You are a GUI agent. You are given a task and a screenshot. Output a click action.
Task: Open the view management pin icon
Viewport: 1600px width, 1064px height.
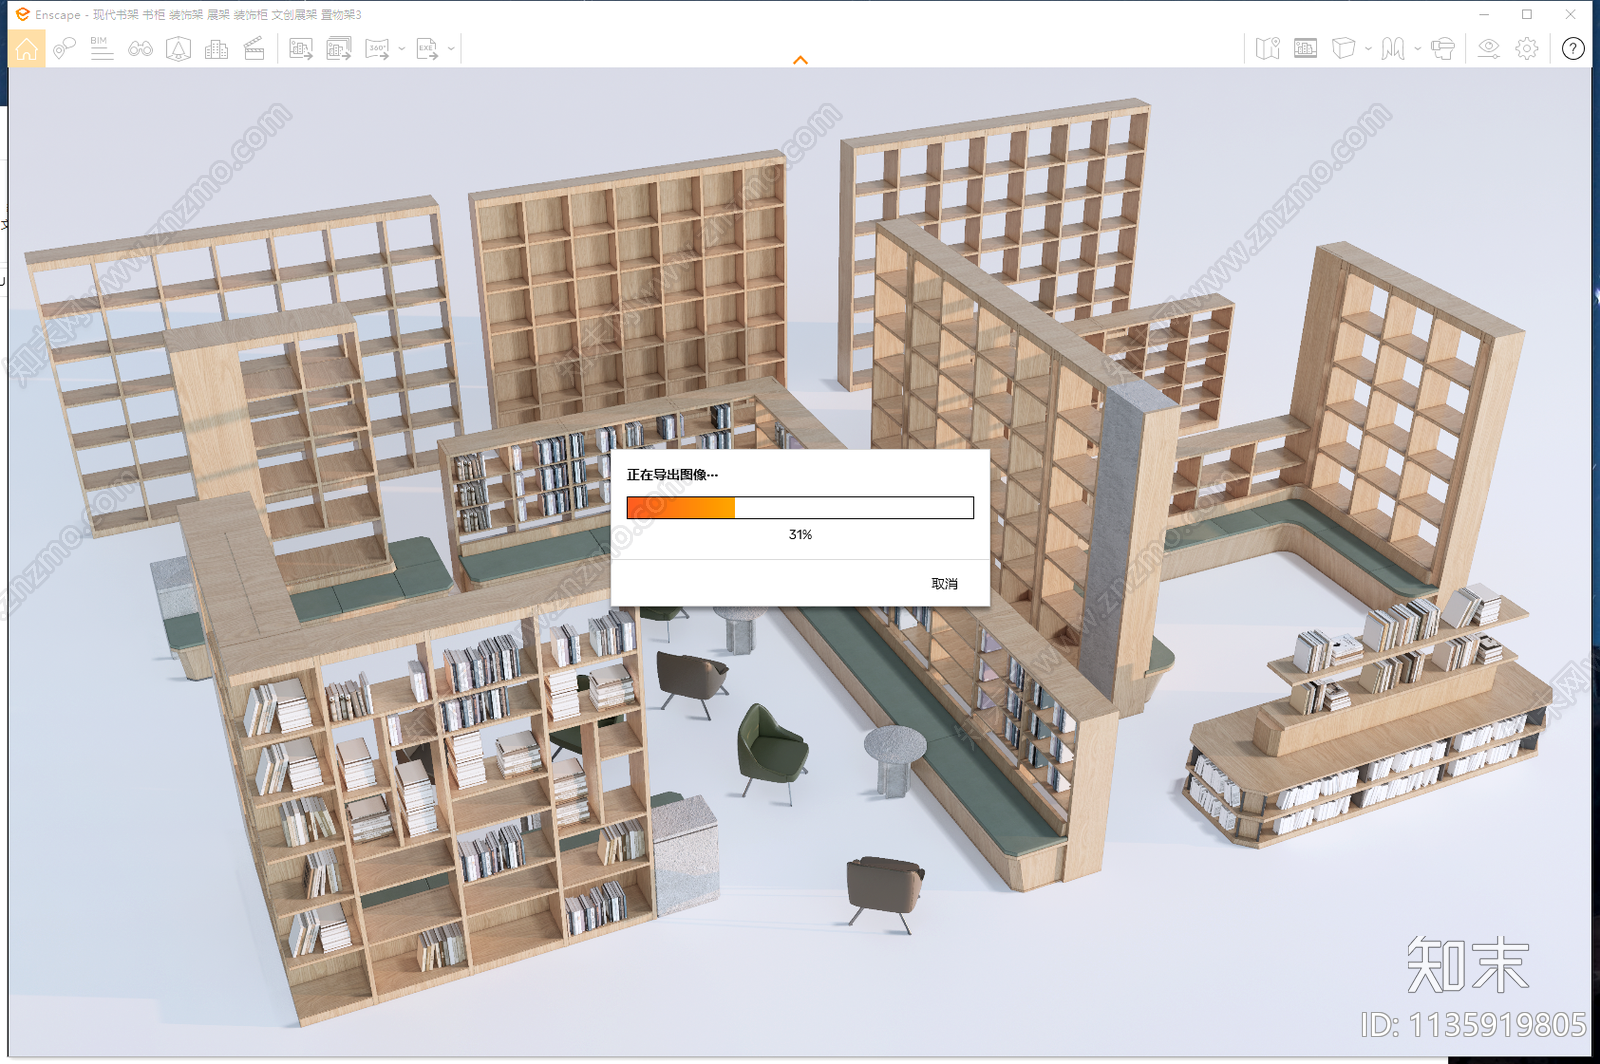click(64, 48)
